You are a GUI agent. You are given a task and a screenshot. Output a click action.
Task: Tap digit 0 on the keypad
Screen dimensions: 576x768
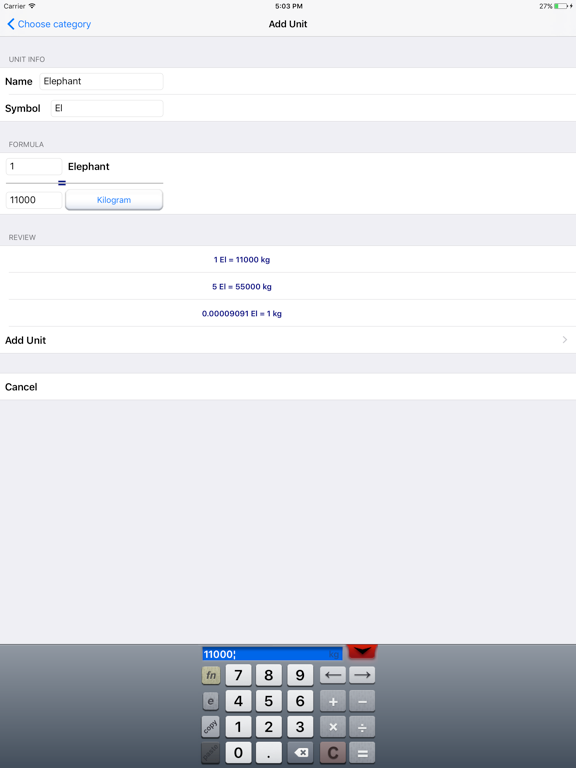coord(239,752)
